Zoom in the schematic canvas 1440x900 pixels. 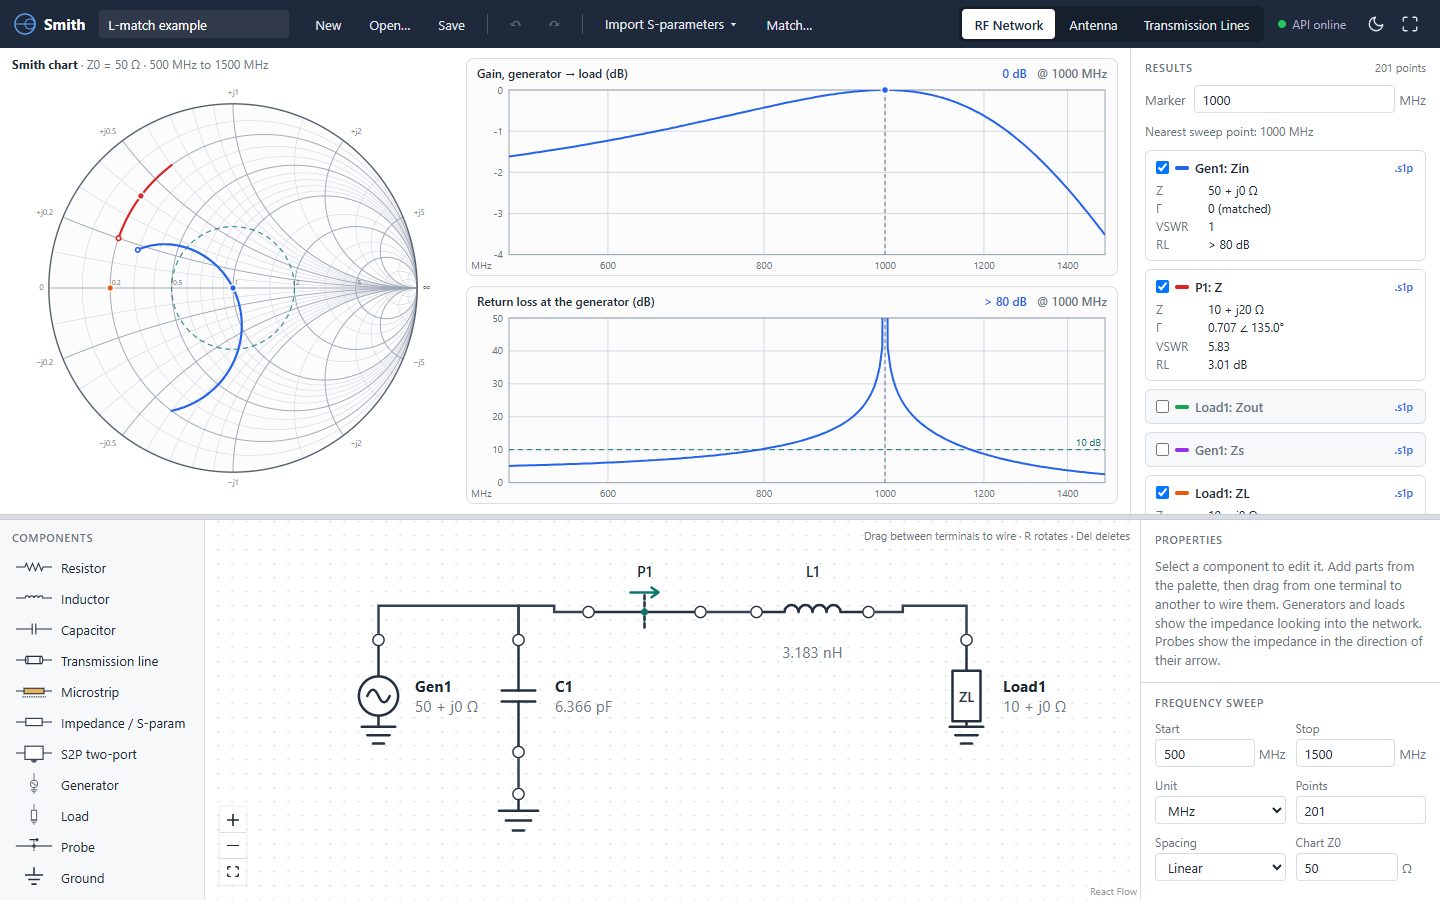[x=233, y=820]
